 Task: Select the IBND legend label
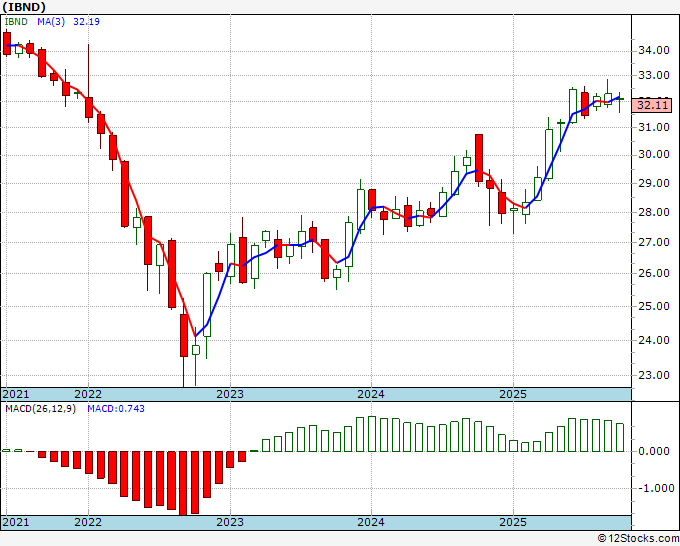pyautogui.click(x=16, y=22)
